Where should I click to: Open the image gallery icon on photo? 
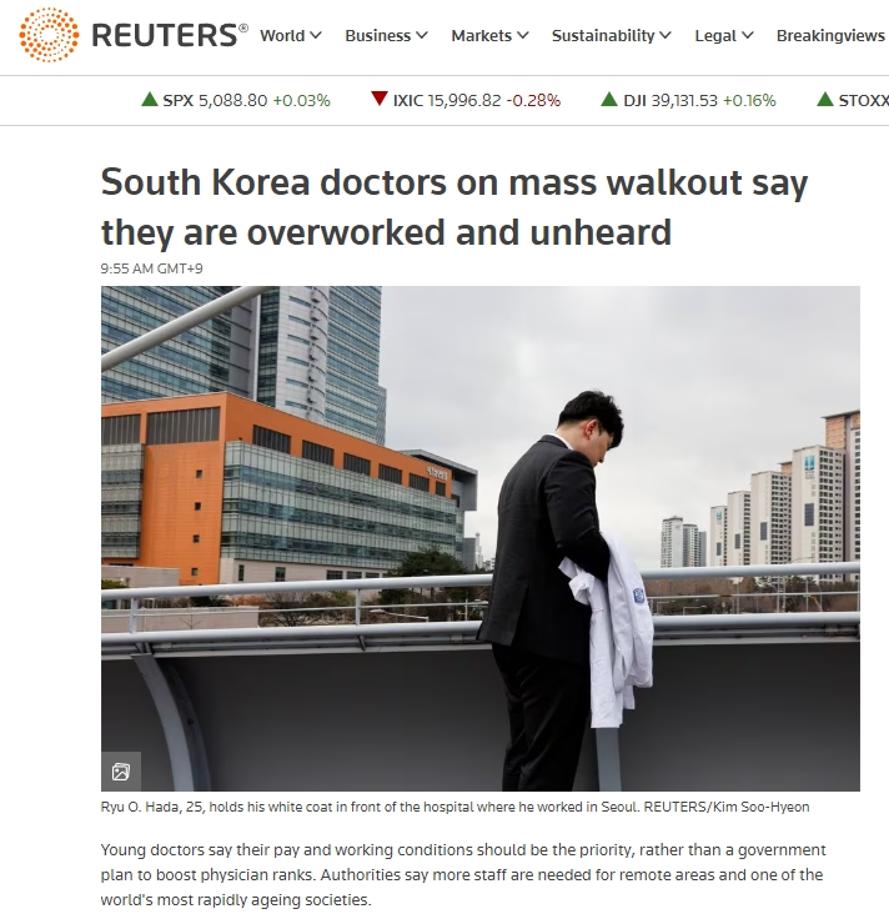click(x=121, y=772)
